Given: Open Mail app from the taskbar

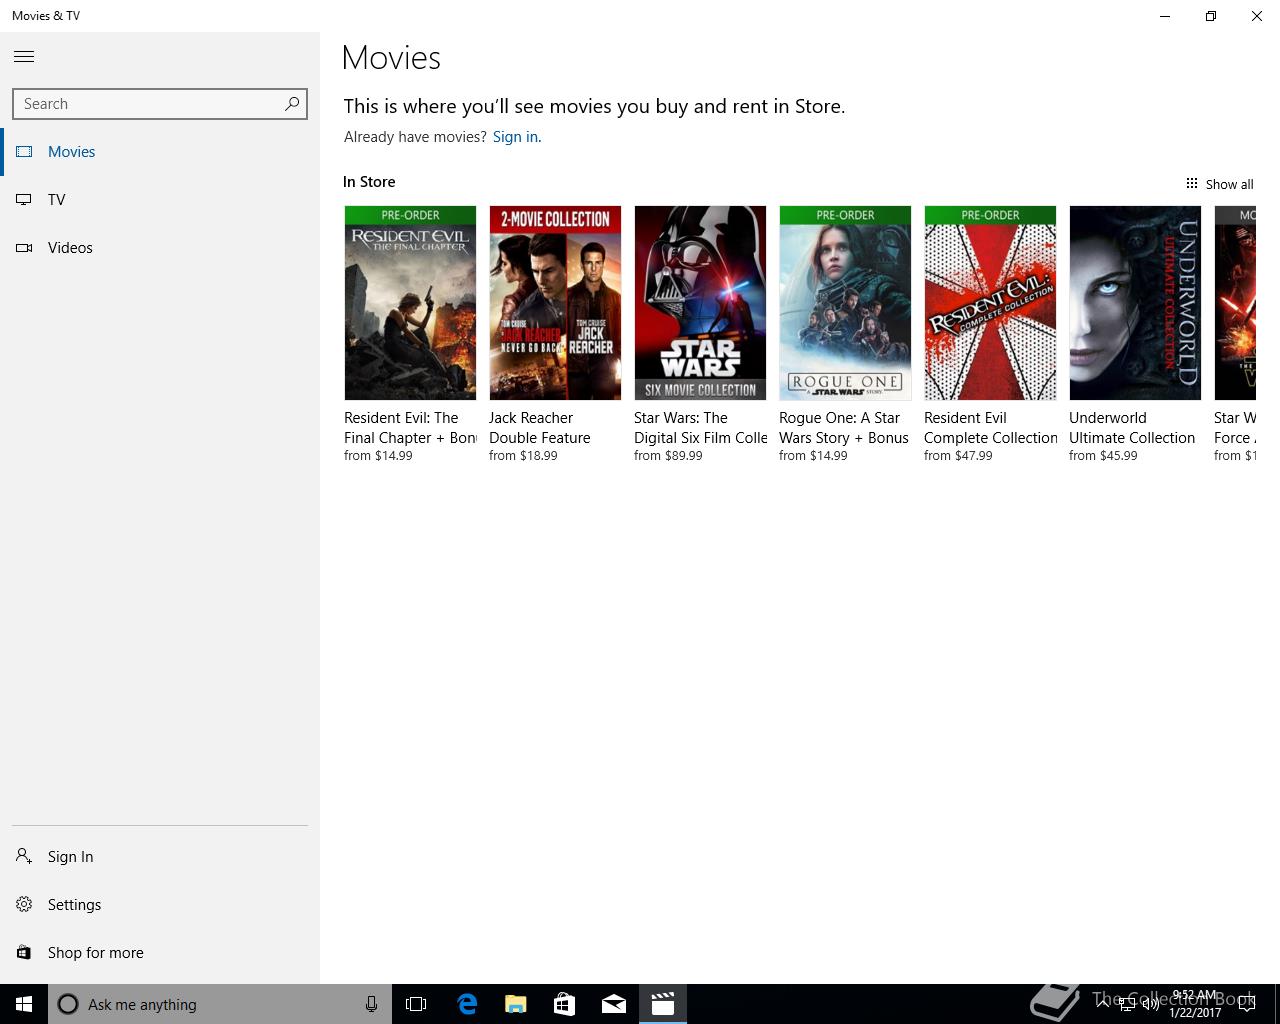Looking at the screenshot, I should tap(613, 1004).
